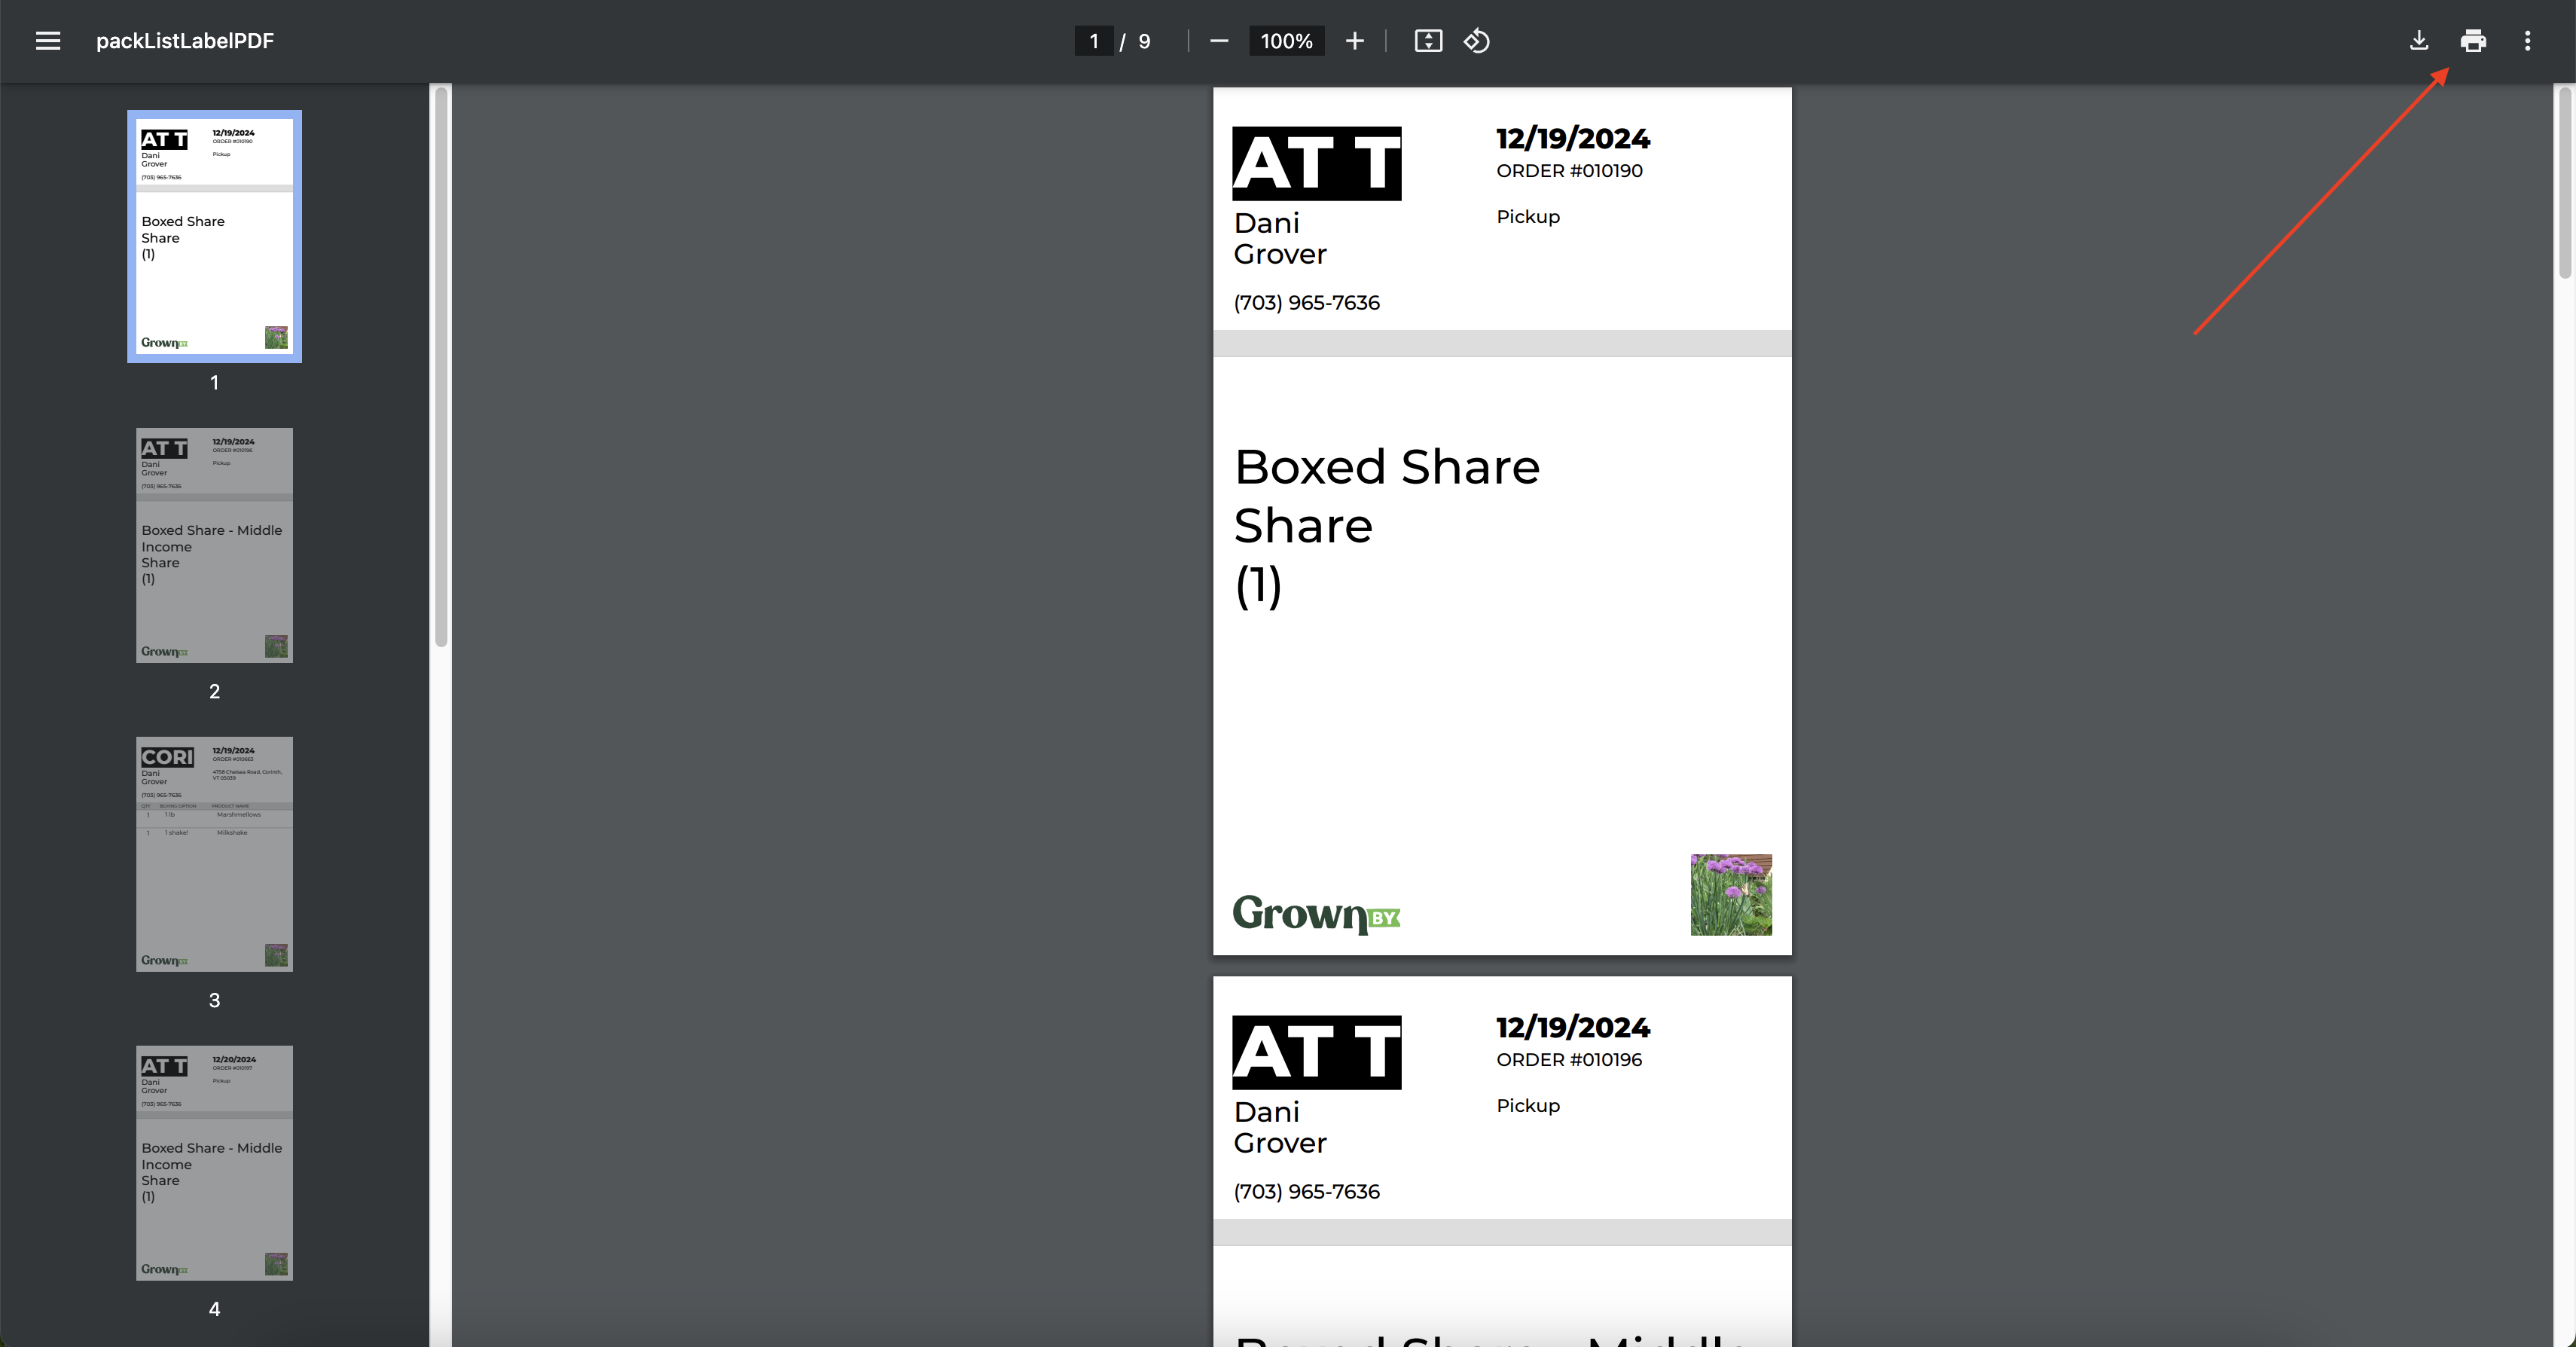
Task: Click the main document vertical scrollbar
Action: tap(2565, 183)
